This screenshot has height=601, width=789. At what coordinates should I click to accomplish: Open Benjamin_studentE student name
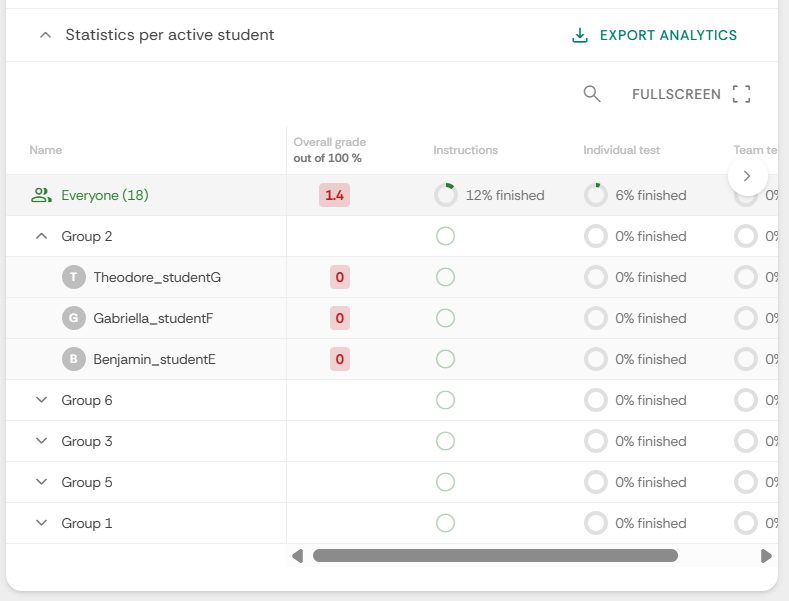tap(154, 359)
